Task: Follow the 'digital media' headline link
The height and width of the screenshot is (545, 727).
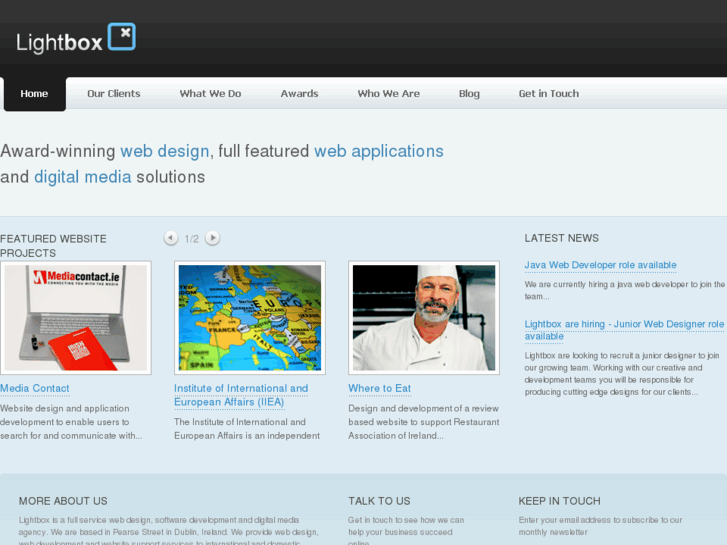Action: point(83,177)
